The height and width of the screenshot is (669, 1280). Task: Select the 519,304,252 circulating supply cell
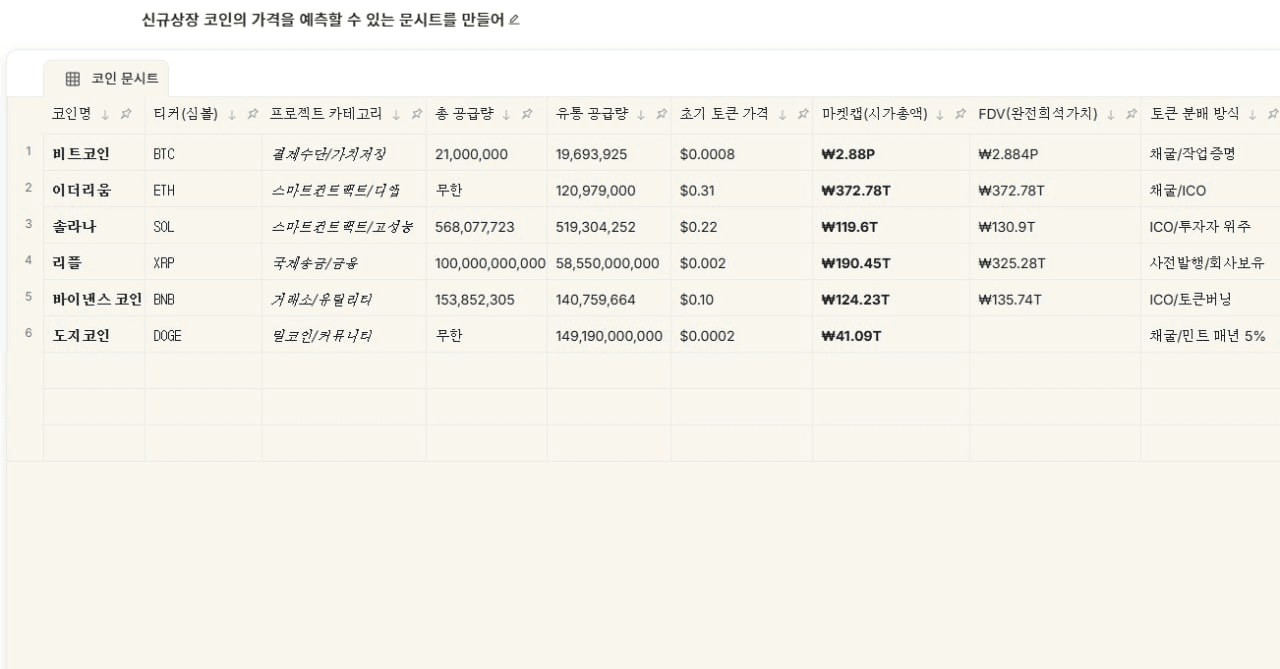click(609, 225)
